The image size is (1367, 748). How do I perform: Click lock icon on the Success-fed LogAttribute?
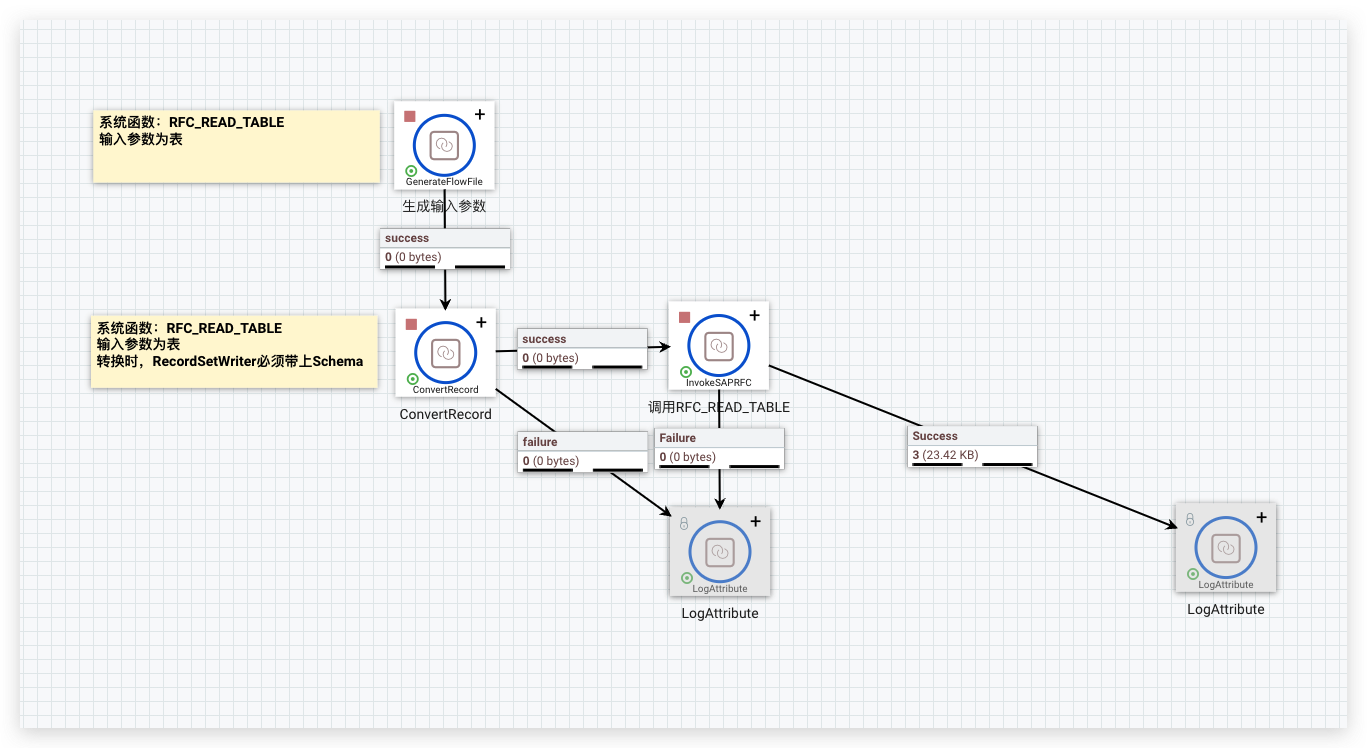[1190, 520]
